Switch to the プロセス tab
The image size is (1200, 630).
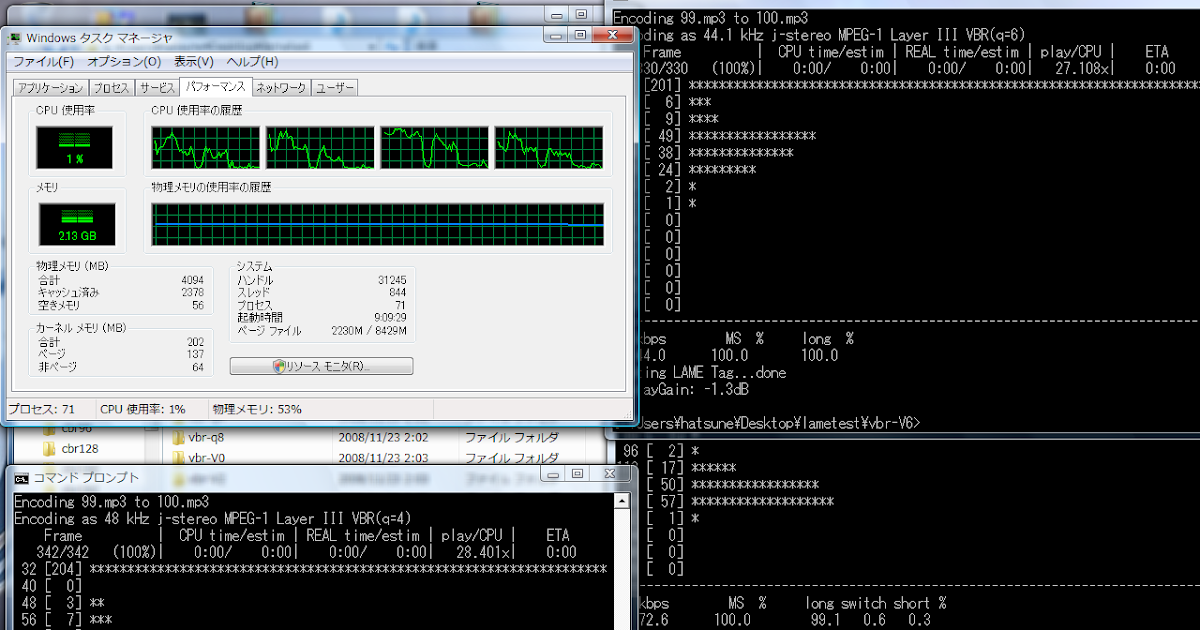[x=112, y=88]
